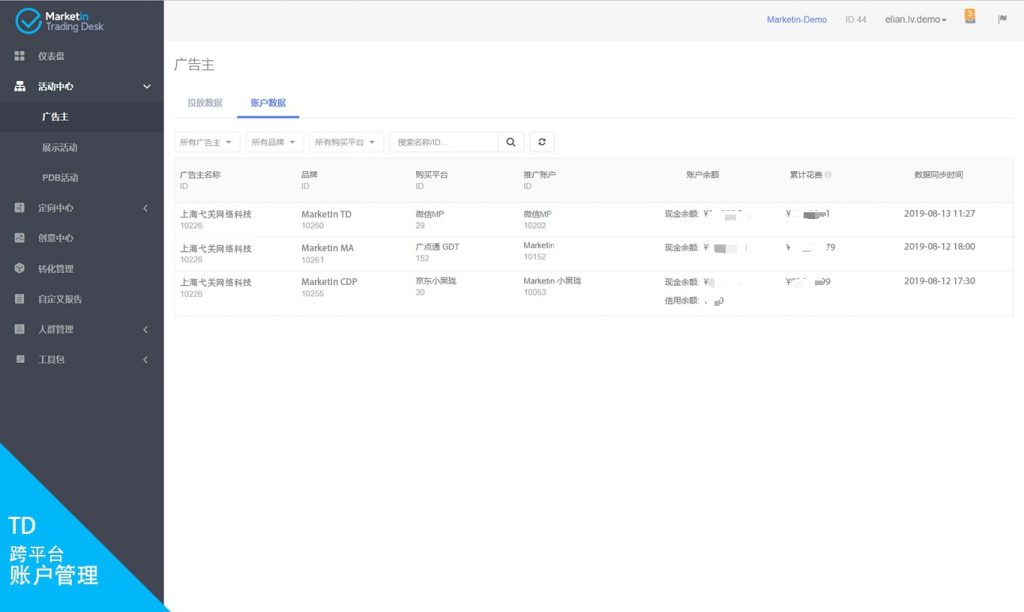This screenshot has width=1024, height=612.
Task: Open the 所有广告主 dropdown filter
Action: click(206, 142)
